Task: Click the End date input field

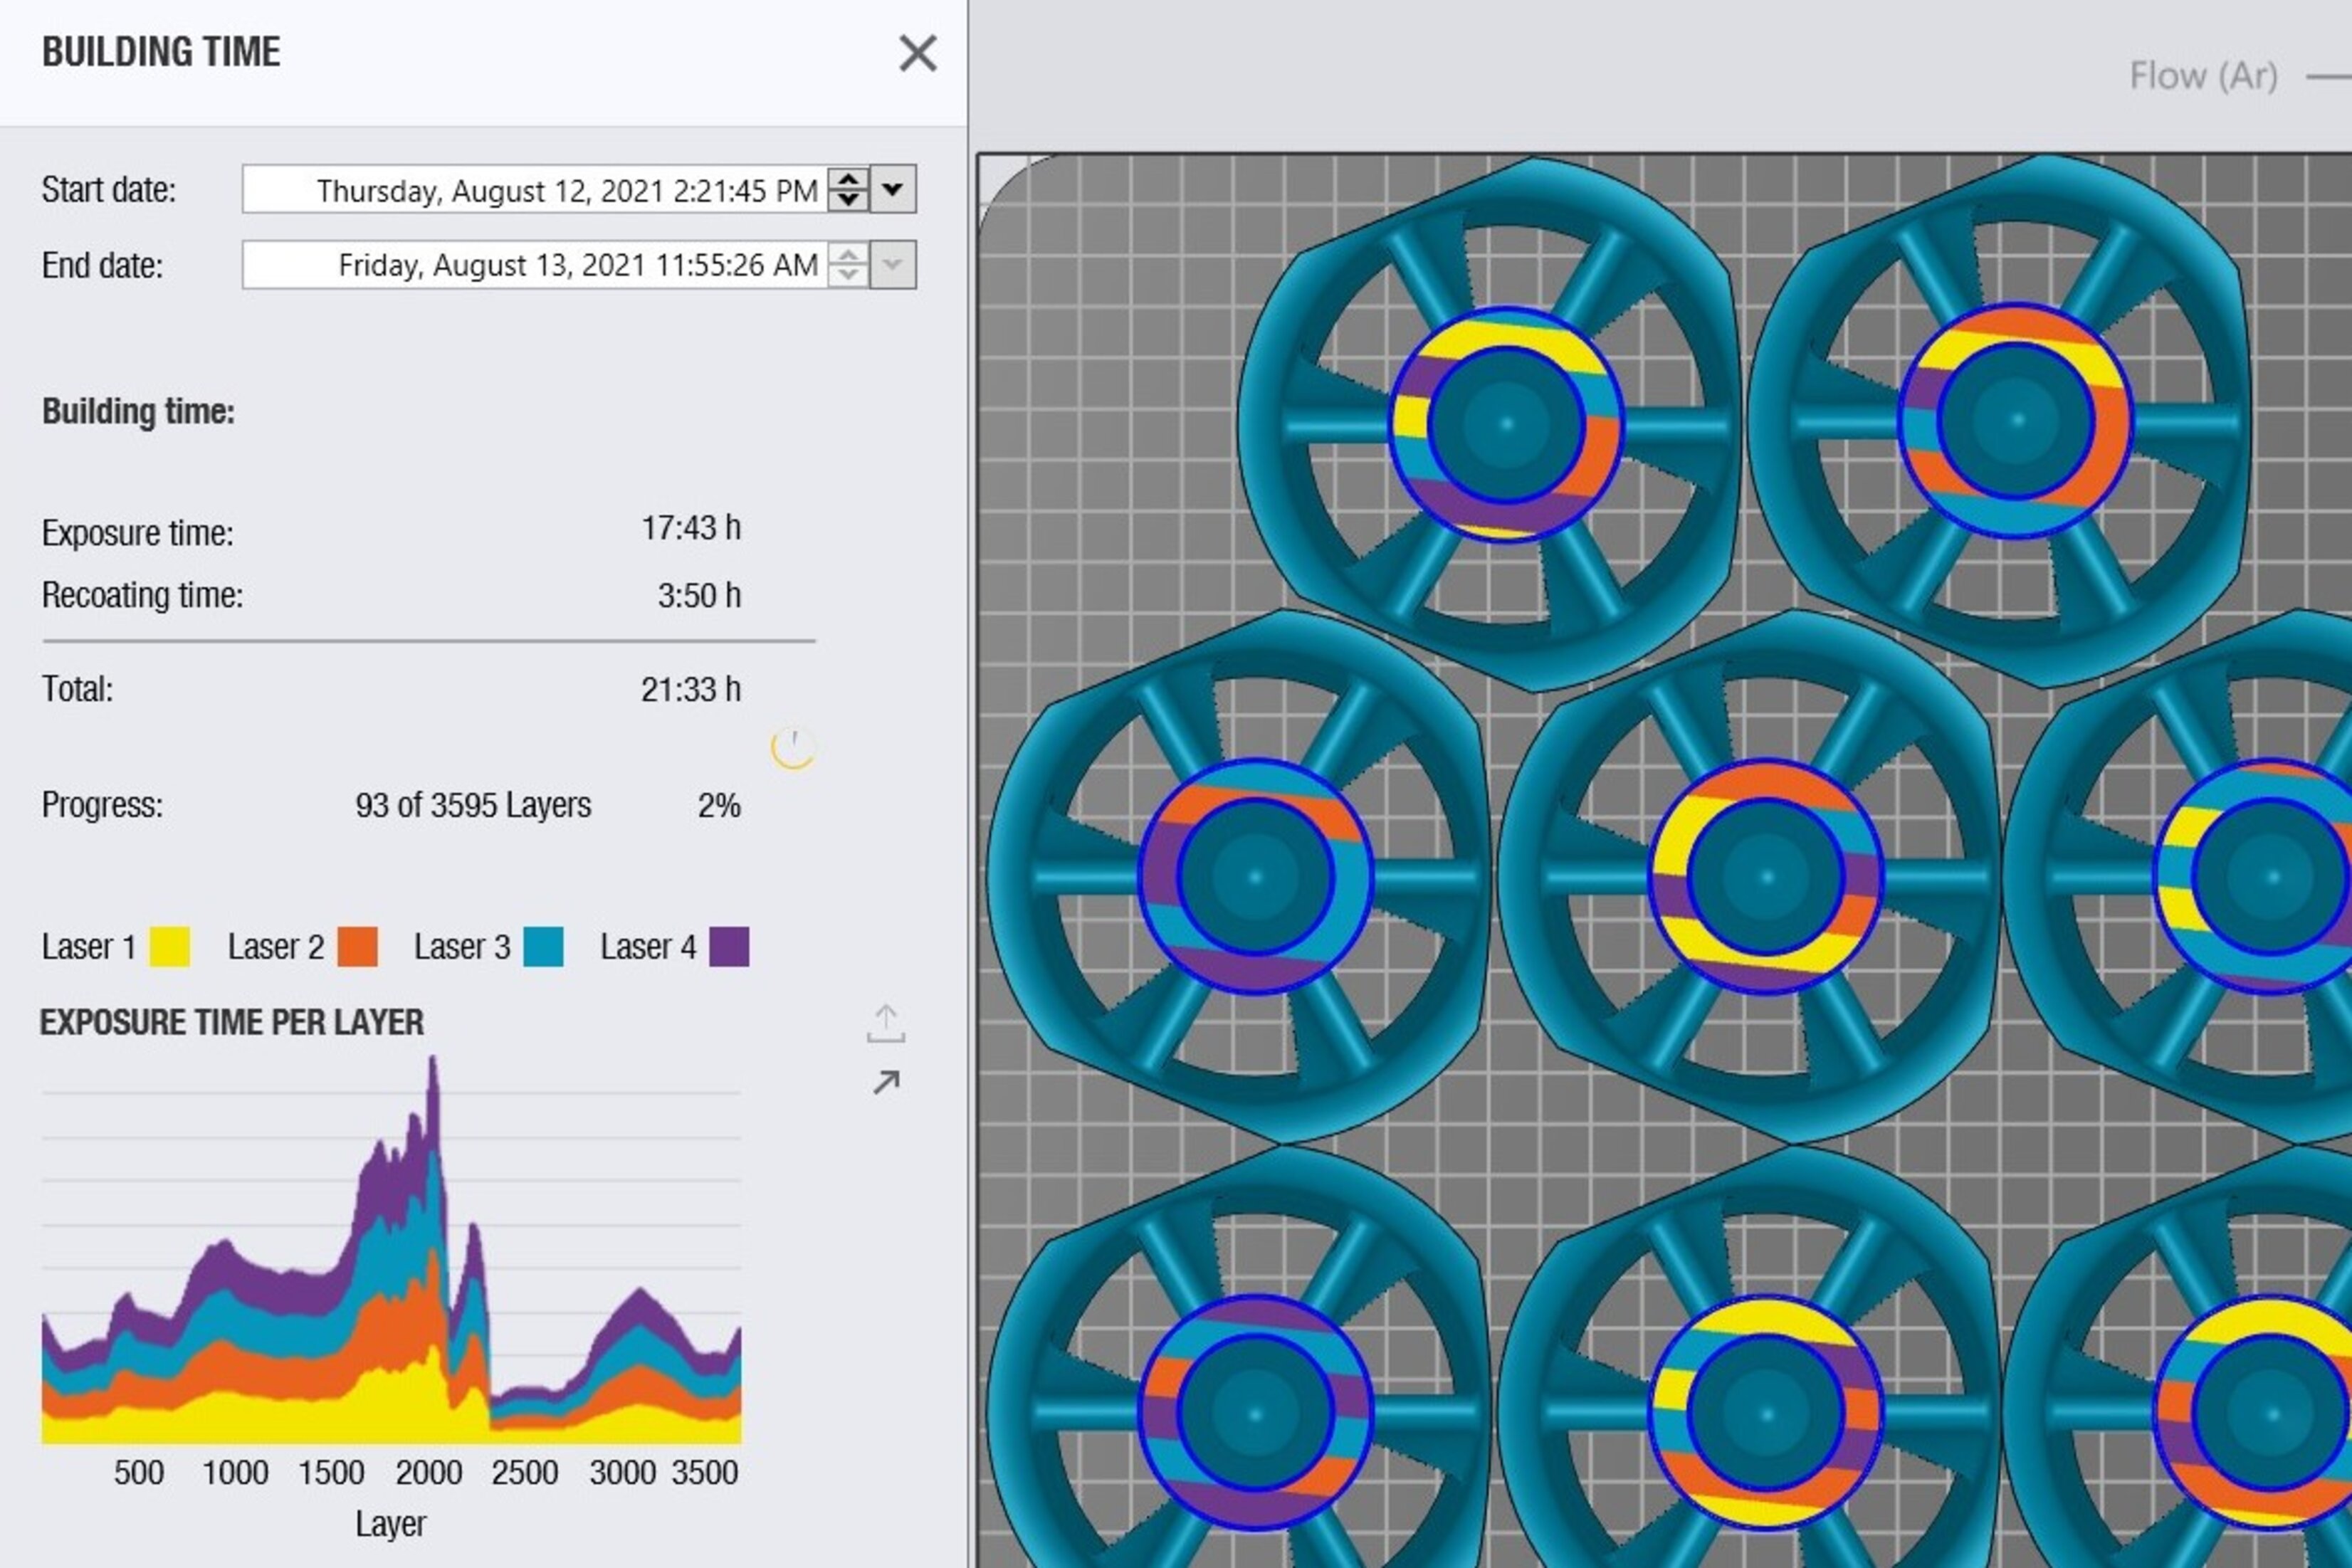Action: 535,265
